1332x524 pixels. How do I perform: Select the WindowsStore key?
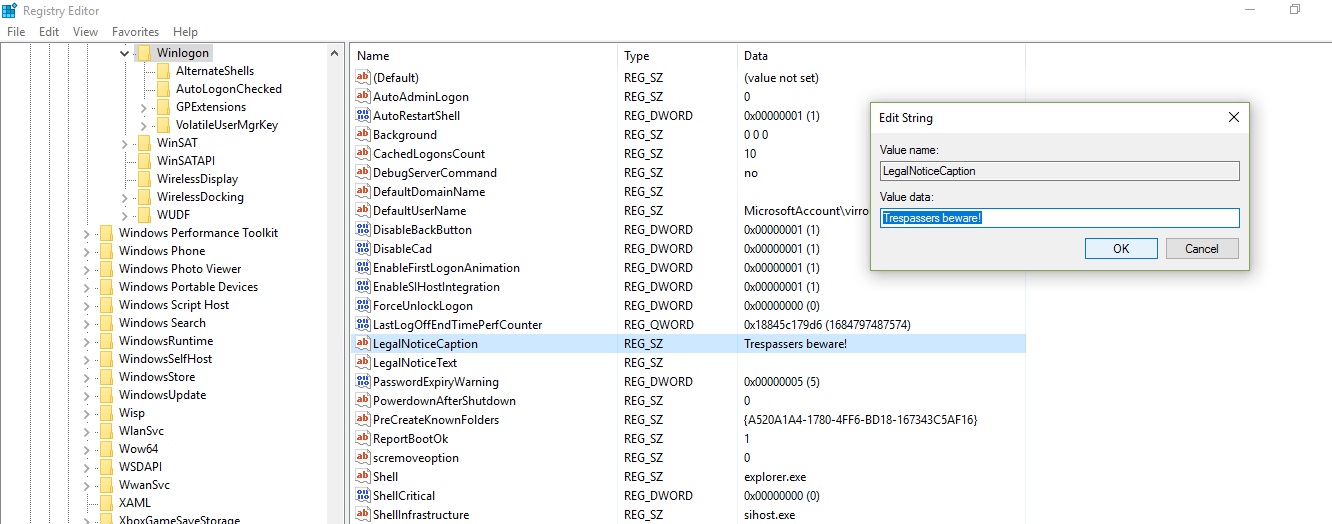click(x=157, y=377)
